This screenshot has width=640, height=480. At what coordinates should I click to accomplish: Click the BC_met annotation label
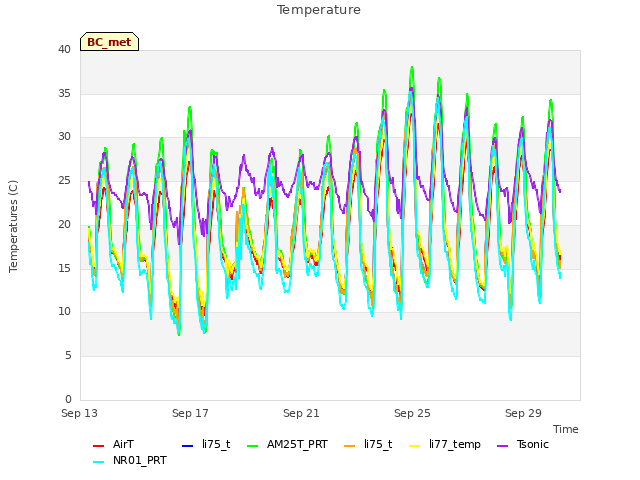click(109, 42)
